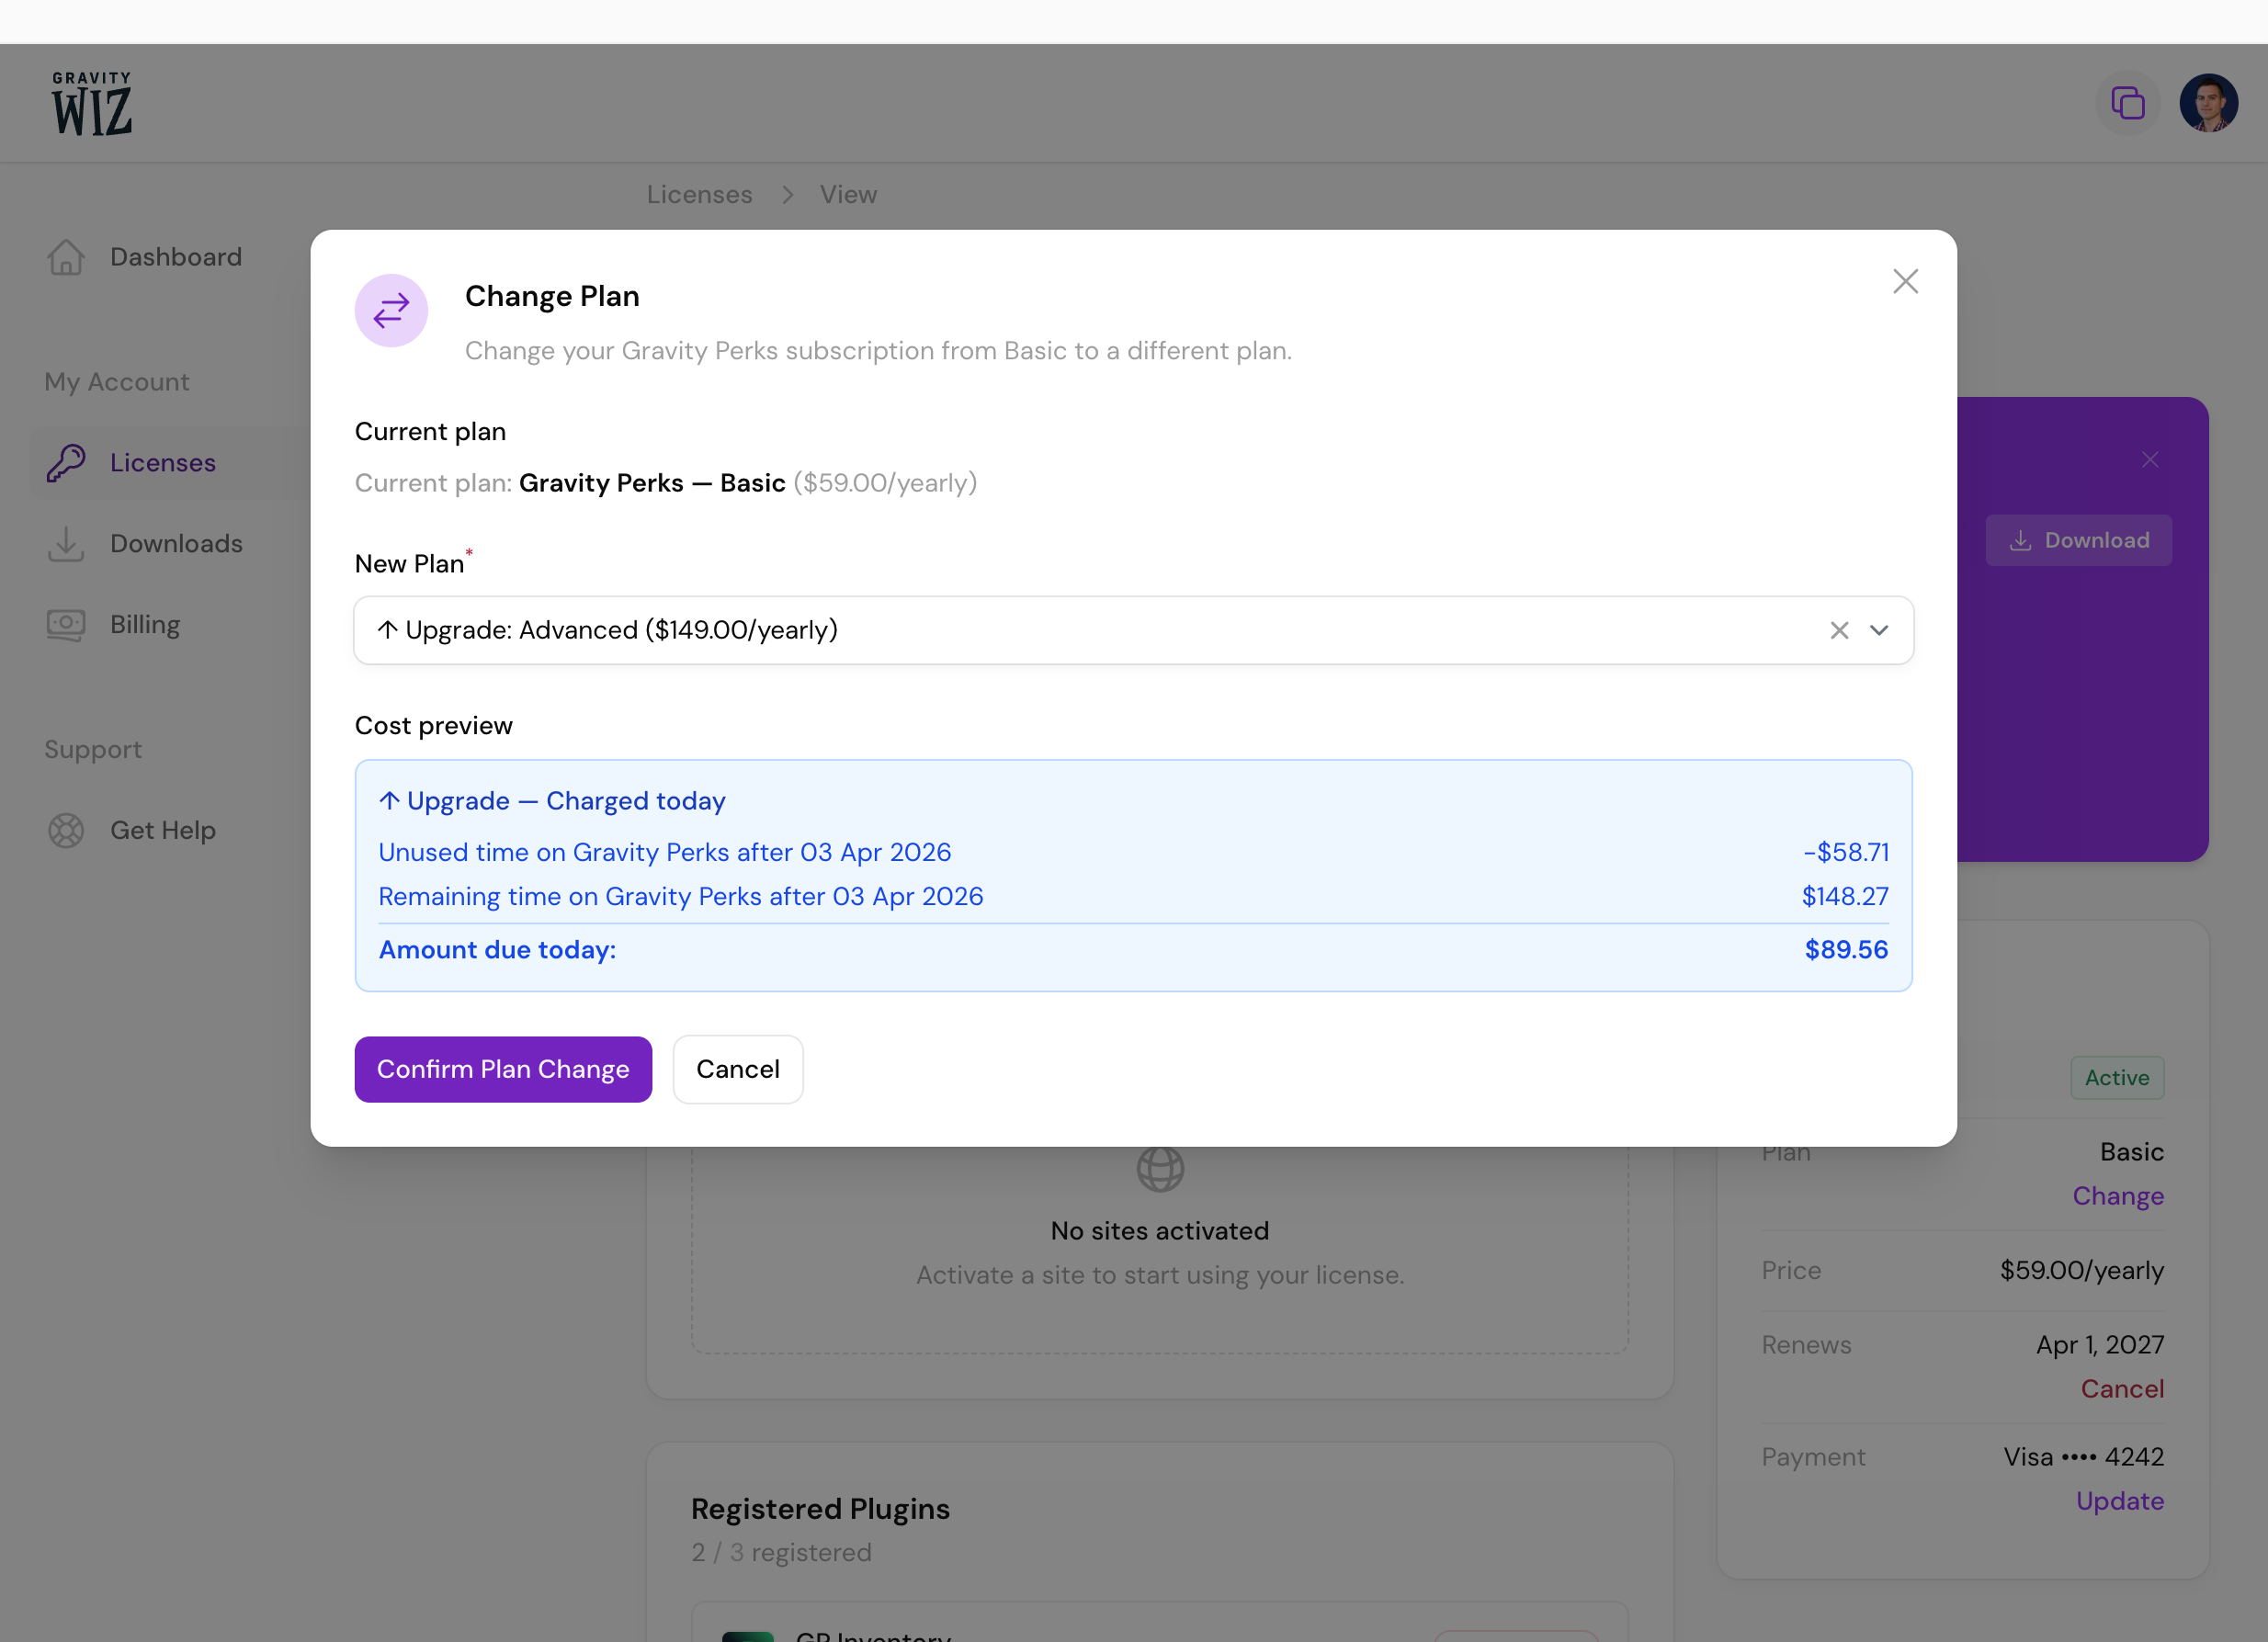Click the Dashboard home icon
This screenshot has height=1642, width=2268.
click(66, 257)
